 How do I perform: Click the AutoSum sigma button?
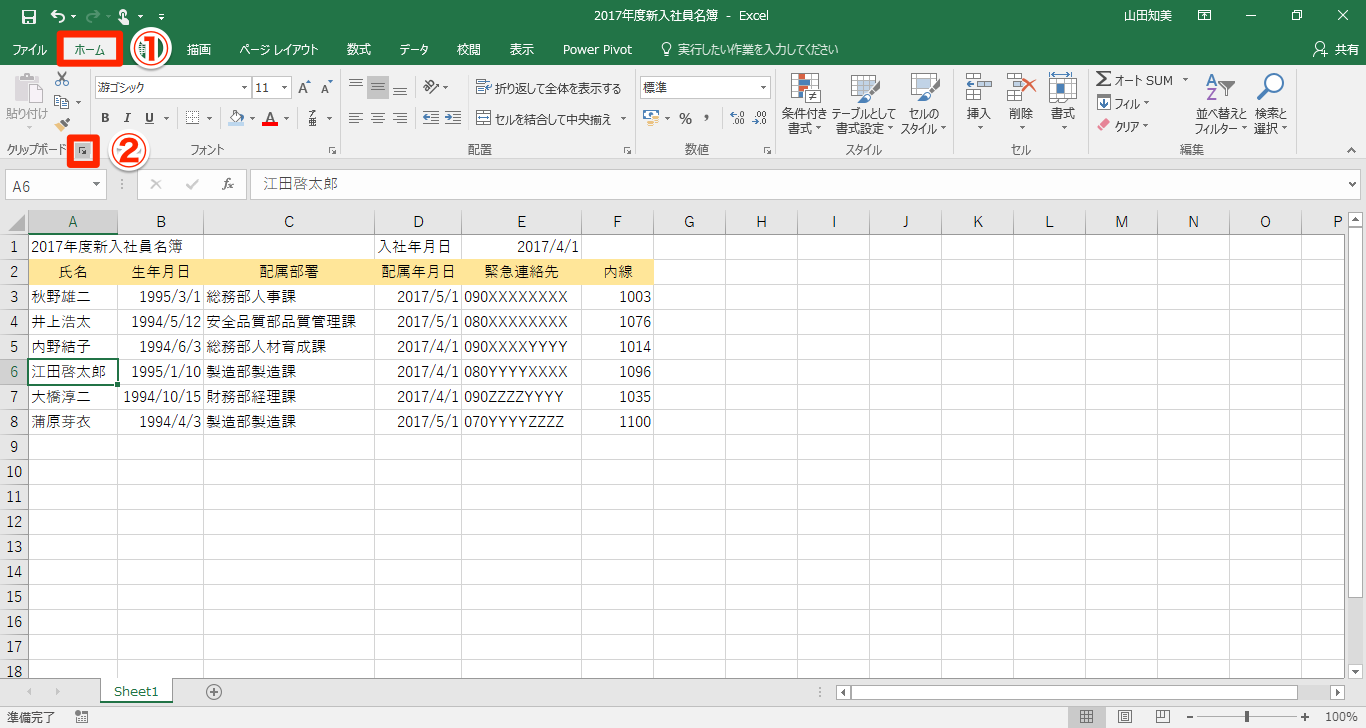click(x=1135, y=80)
